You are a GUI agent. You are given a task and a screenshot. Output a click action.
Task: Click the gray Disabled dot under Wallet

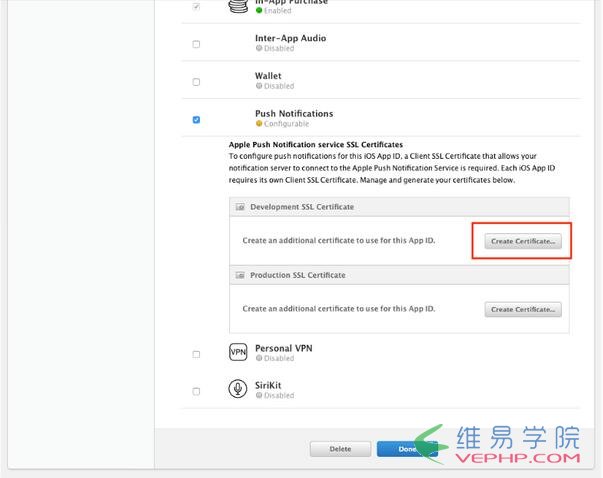tap(259, 86)
